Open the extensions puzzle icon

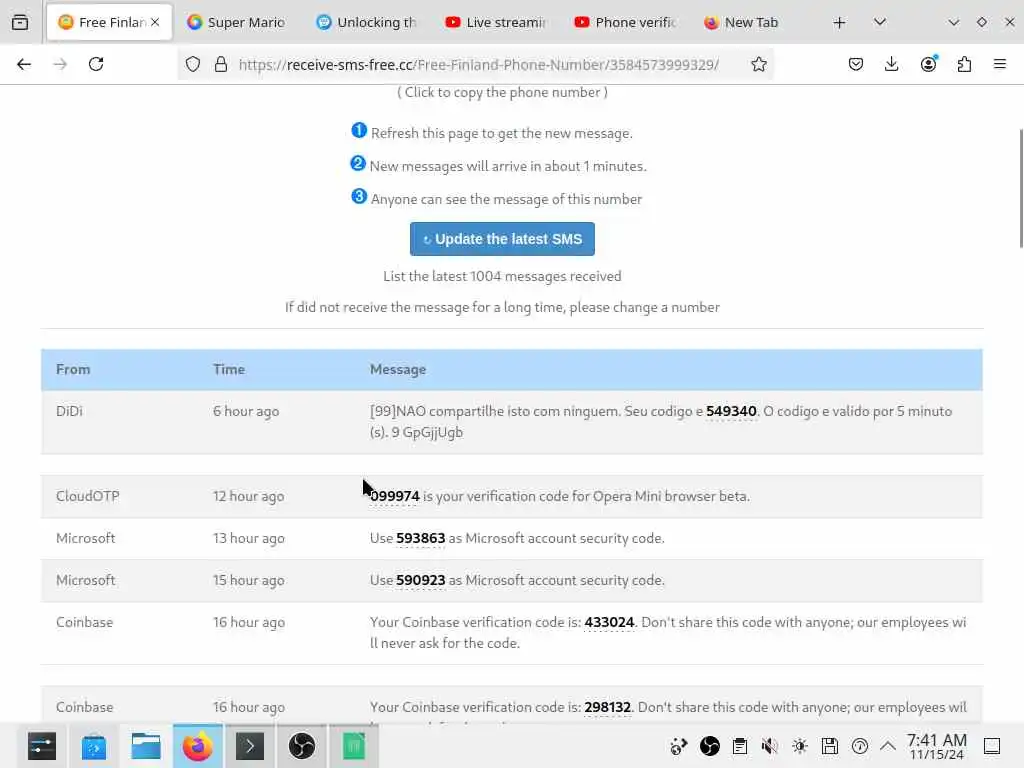pos(964,64)
